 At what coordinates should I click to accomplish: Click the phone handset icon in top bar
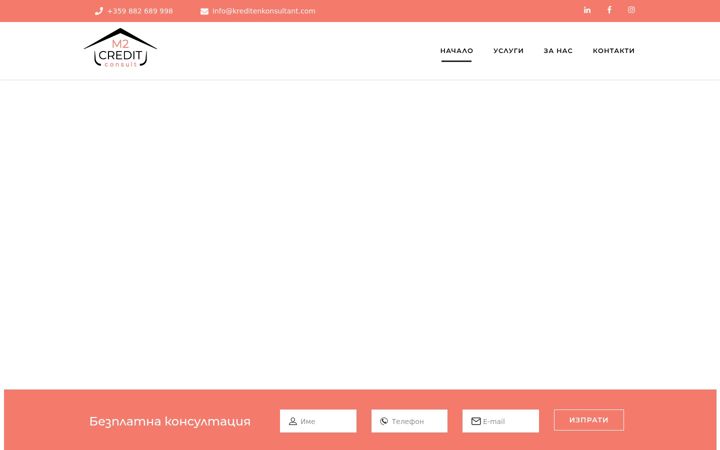coord(99,11)
